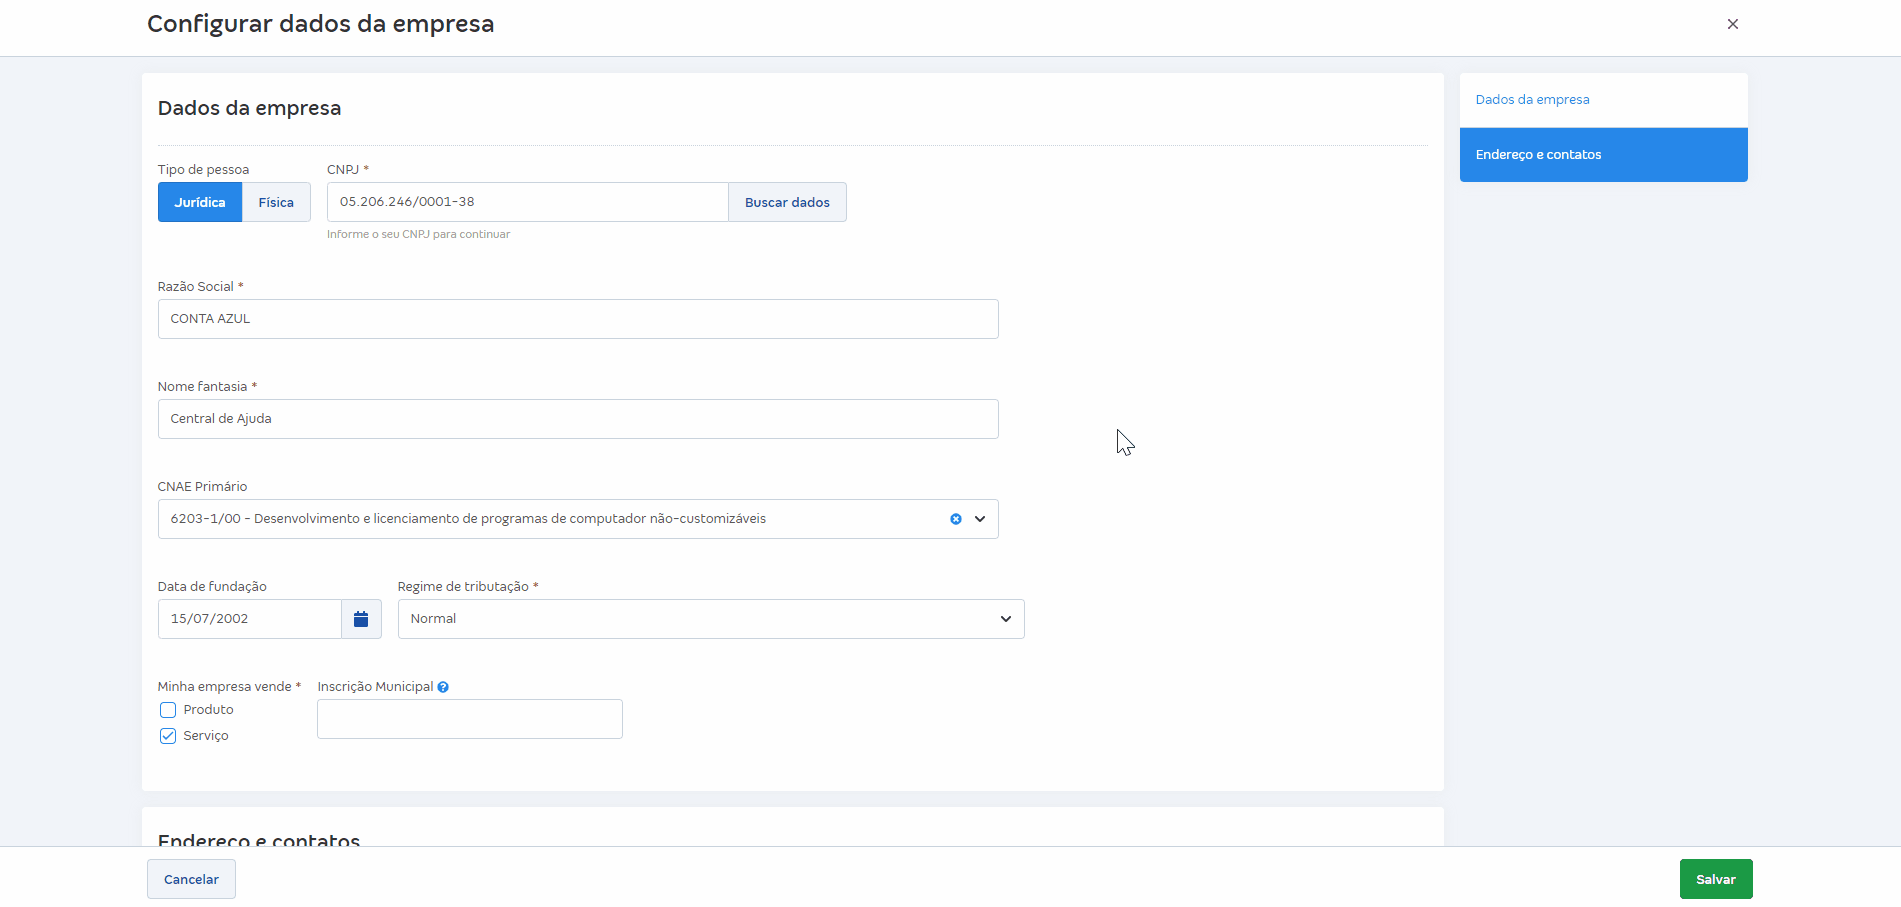Save the form with Salvar

1715,879
